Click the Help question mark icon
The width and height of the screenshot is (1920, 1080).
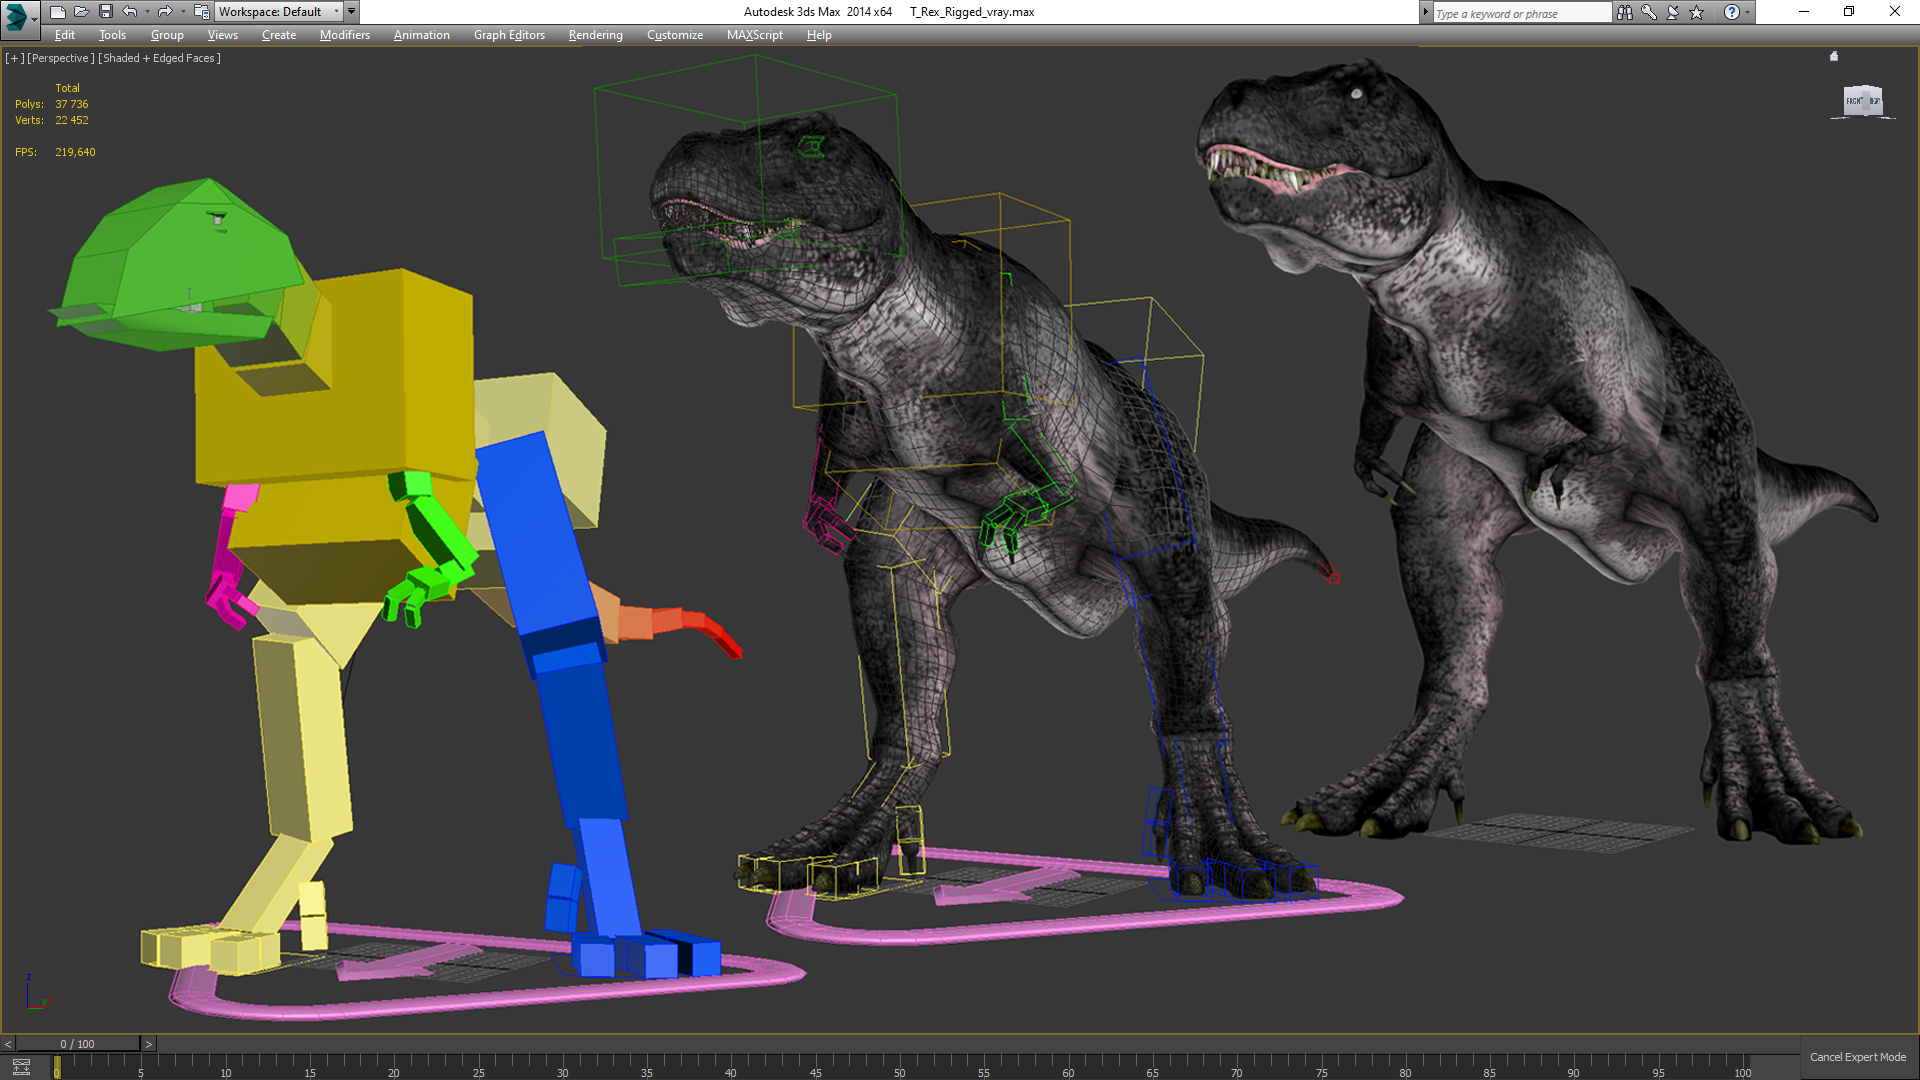[1732, 12]
